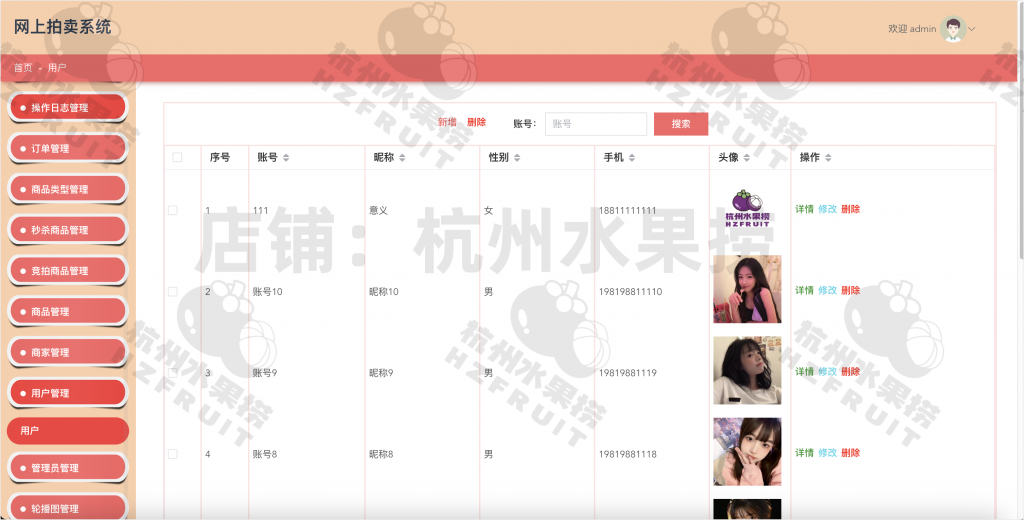Open 管理员管理 menu
The image size is (1024, 520).
[x=68, y=468]
